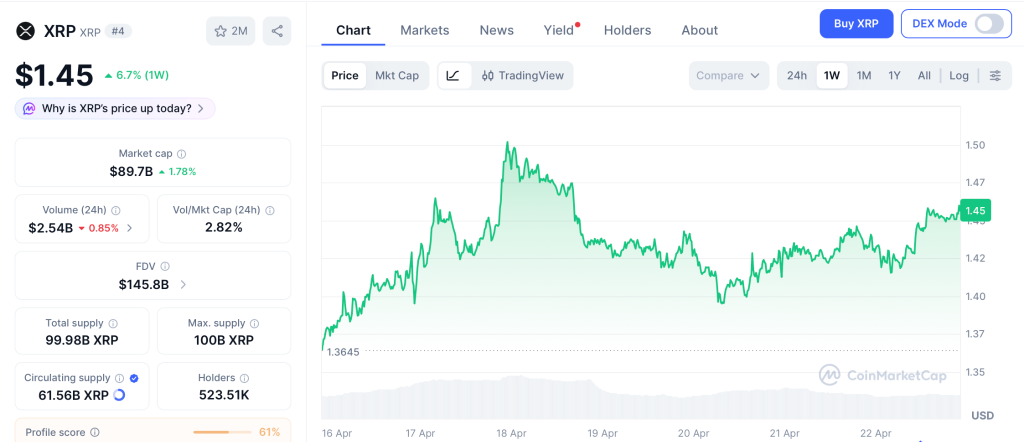Image resolution: width=1024 pixels, height=442 pixels.
Task: Switch to the line chart type icon
Action: pos(453,75)
